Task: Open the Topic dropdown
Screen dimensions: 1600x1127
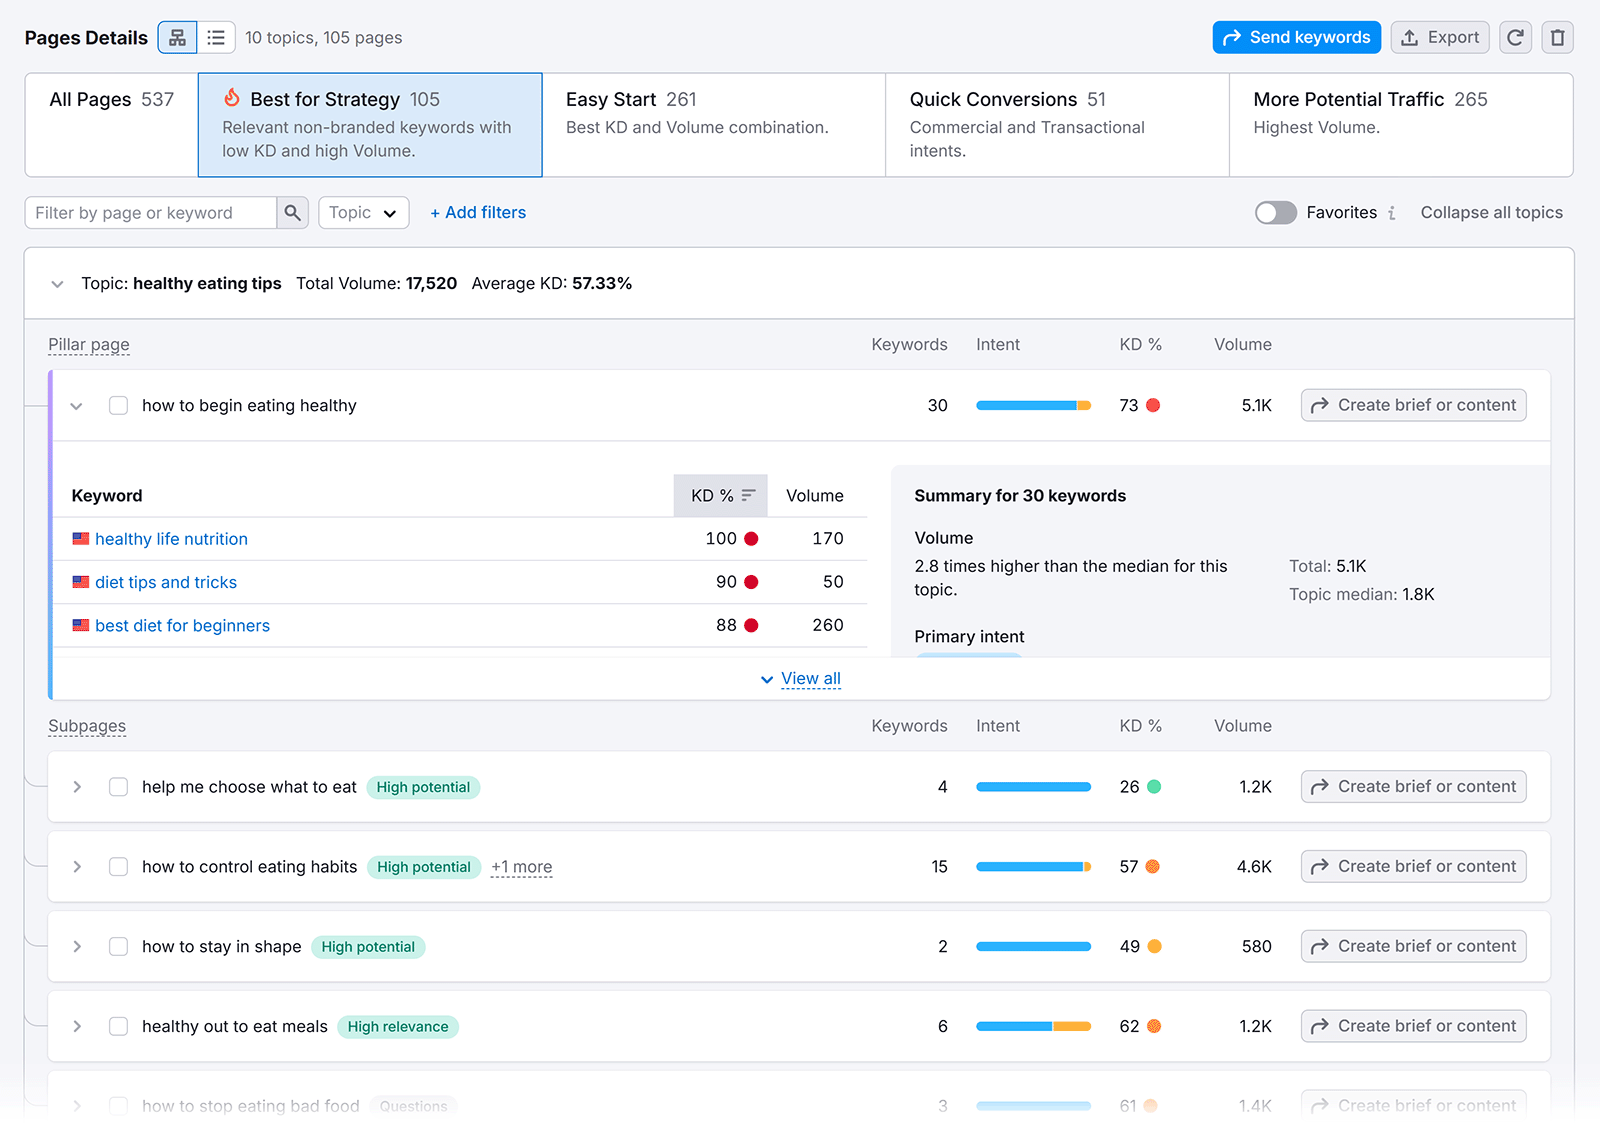Action: coord(363,212)
